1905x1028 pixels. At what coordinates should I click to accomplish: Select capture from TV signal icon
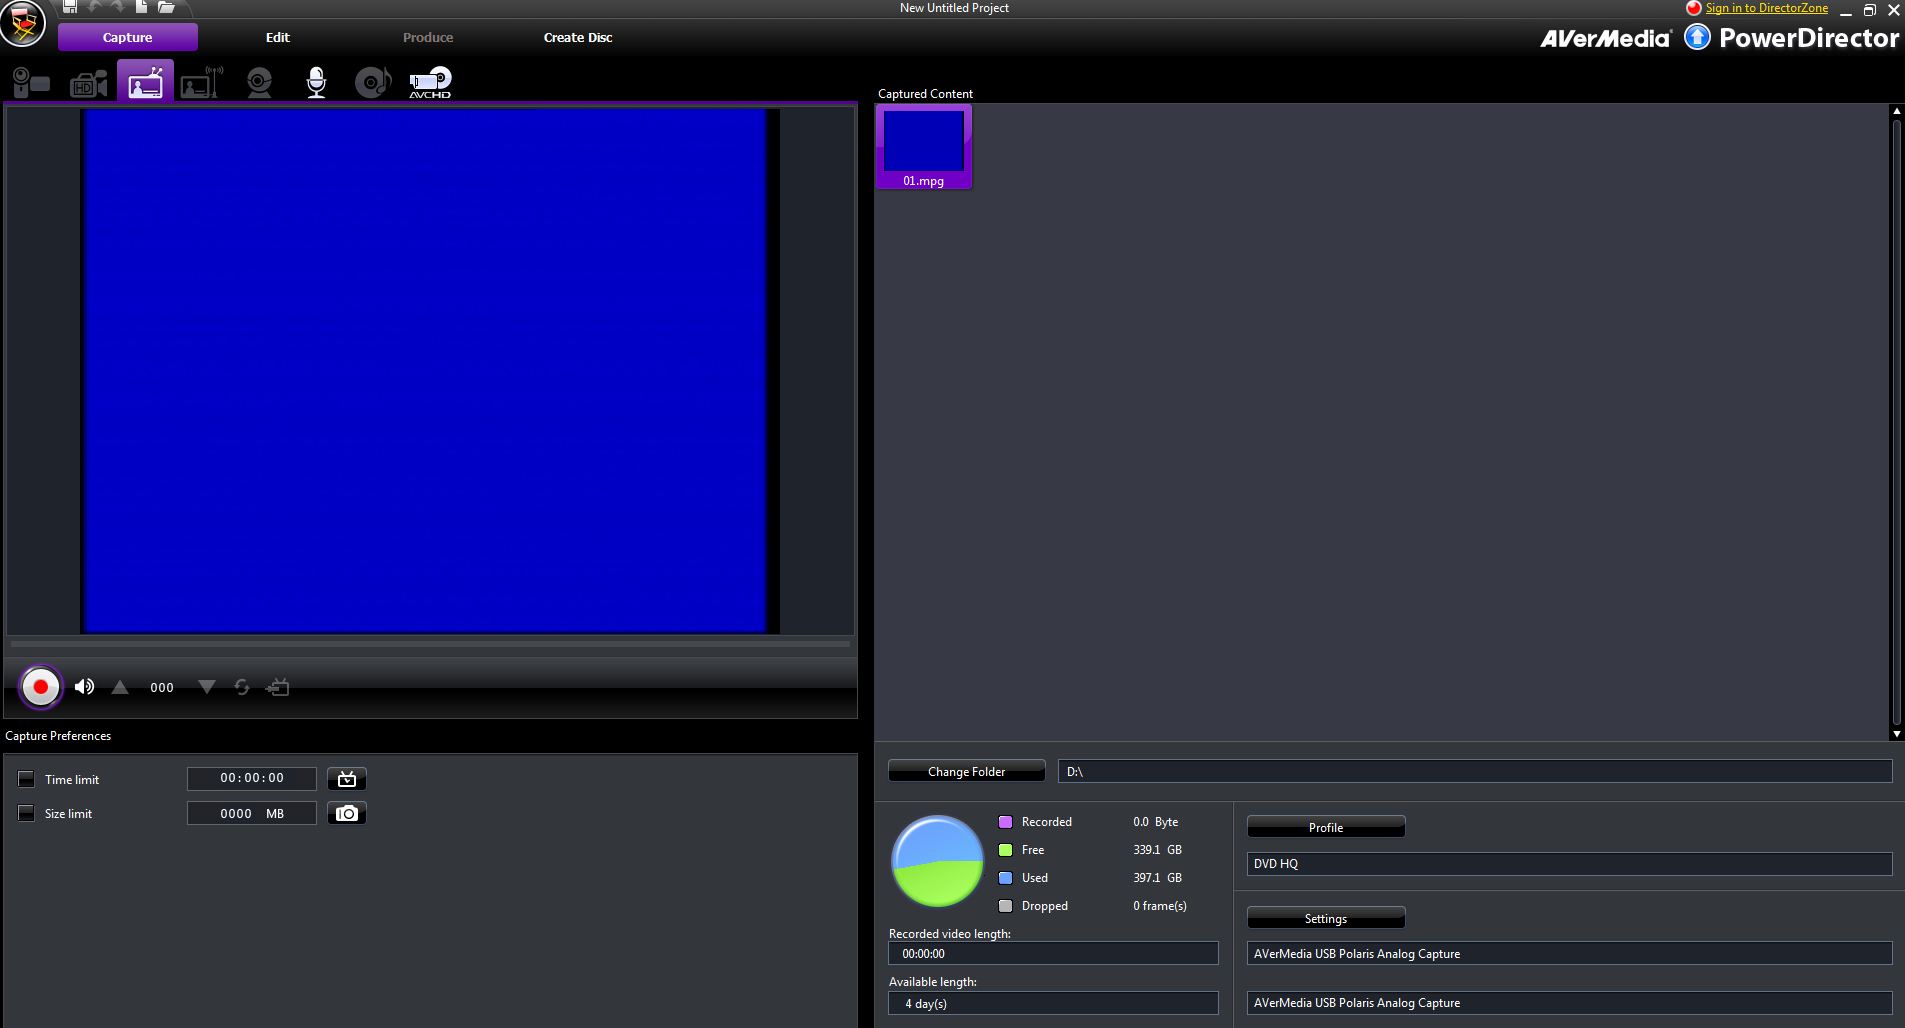pyautogui.click(x=145, y=81)
